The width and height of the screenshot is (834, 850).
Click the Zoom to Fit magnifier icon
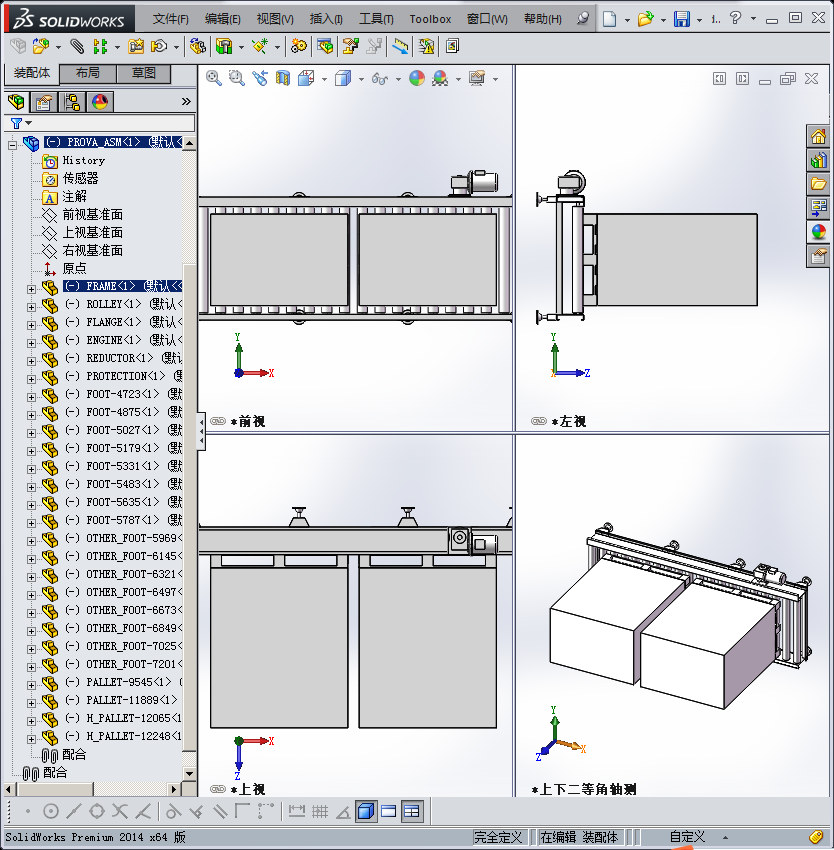click(x=214, y=79)
